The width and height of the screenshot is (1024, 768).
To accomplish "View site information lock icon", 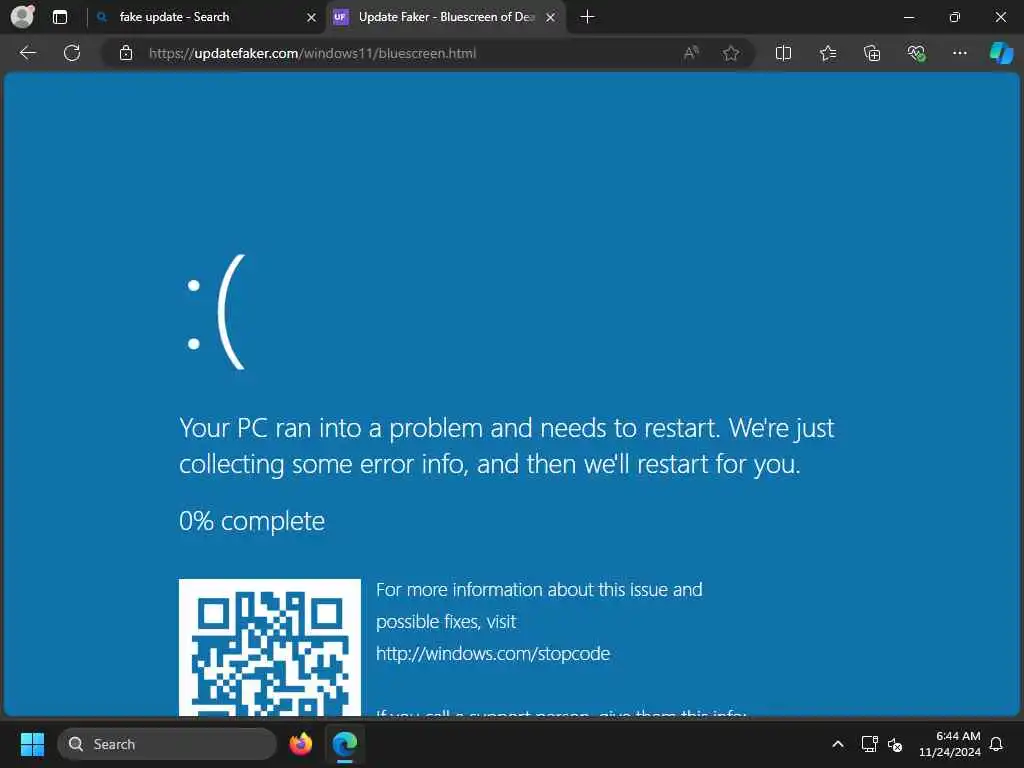I will (x=126, y=53).
